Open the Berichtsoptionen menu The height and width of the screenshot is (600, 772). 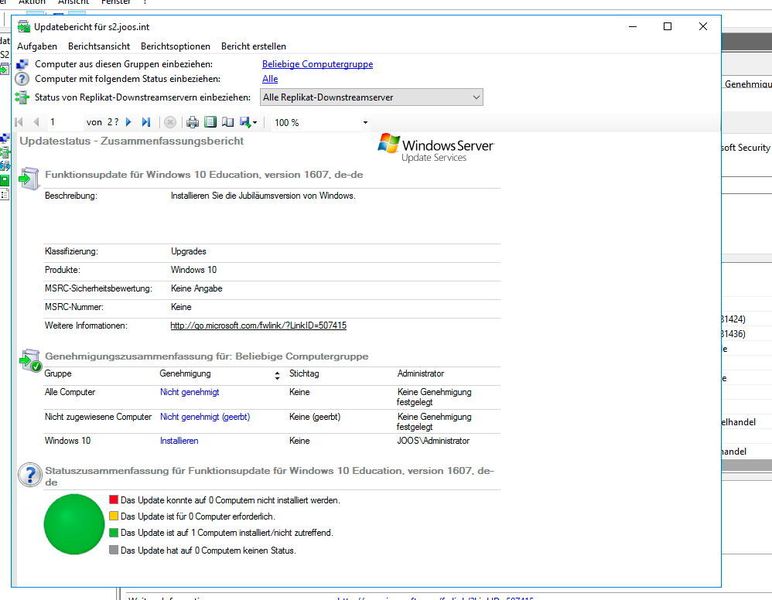click(x=175, y=46)
